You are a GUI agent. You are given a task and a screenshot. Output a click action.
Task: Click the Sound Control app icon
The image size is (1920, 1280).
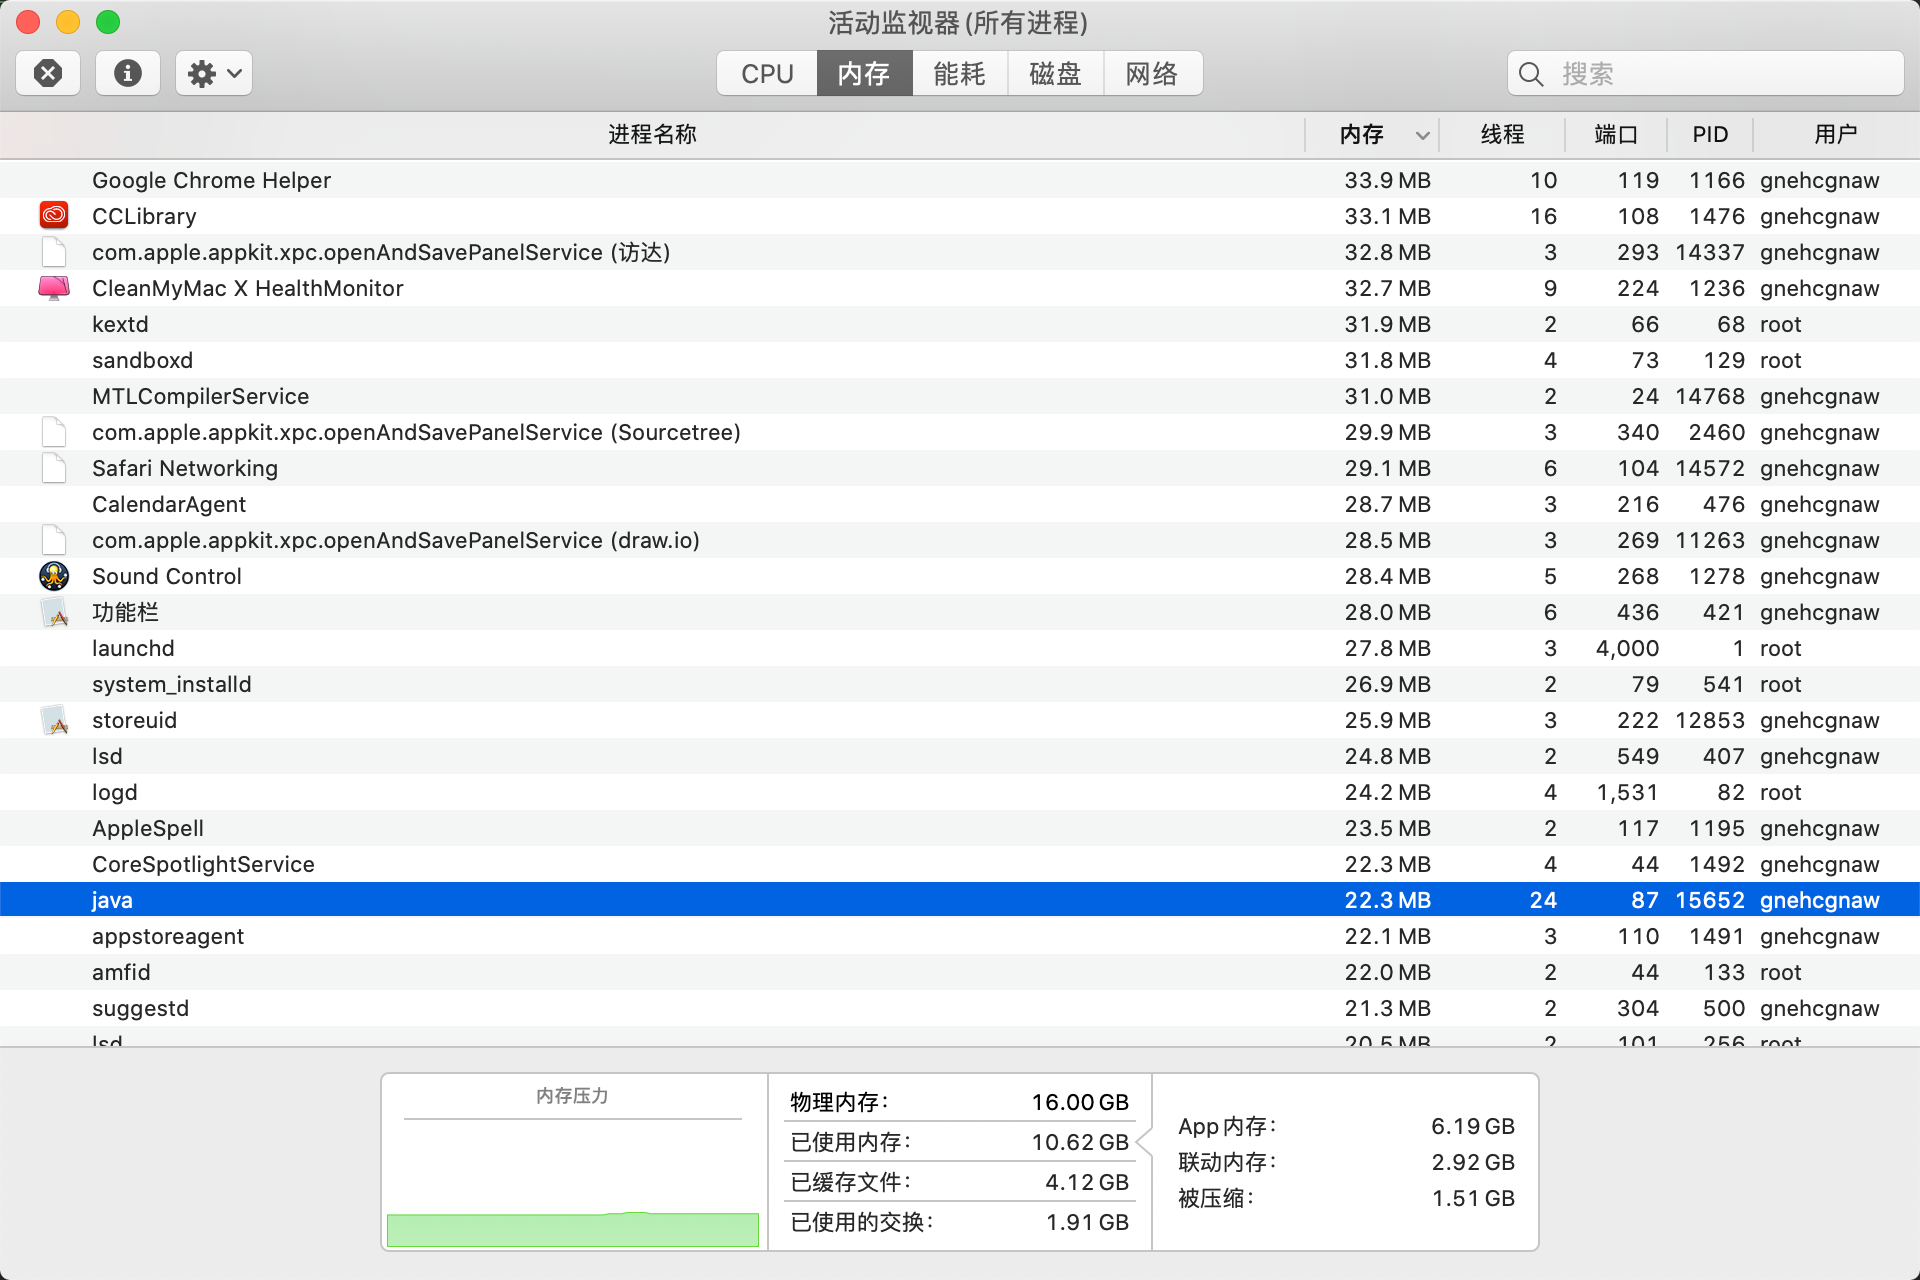54,576
